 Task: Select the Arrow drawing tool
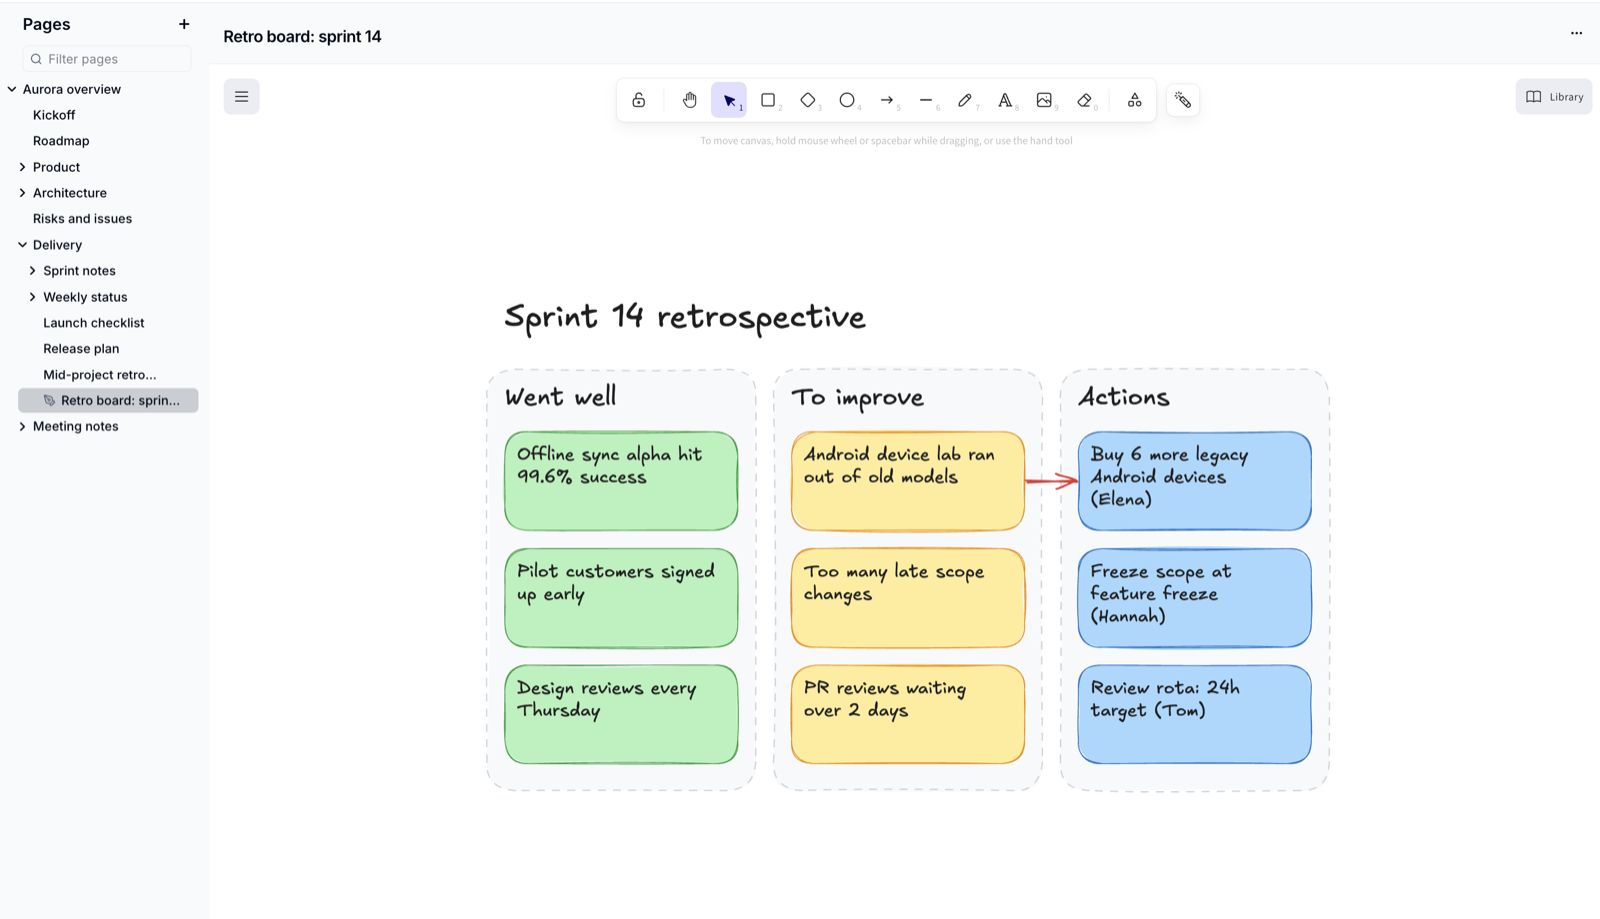[887, 100]
